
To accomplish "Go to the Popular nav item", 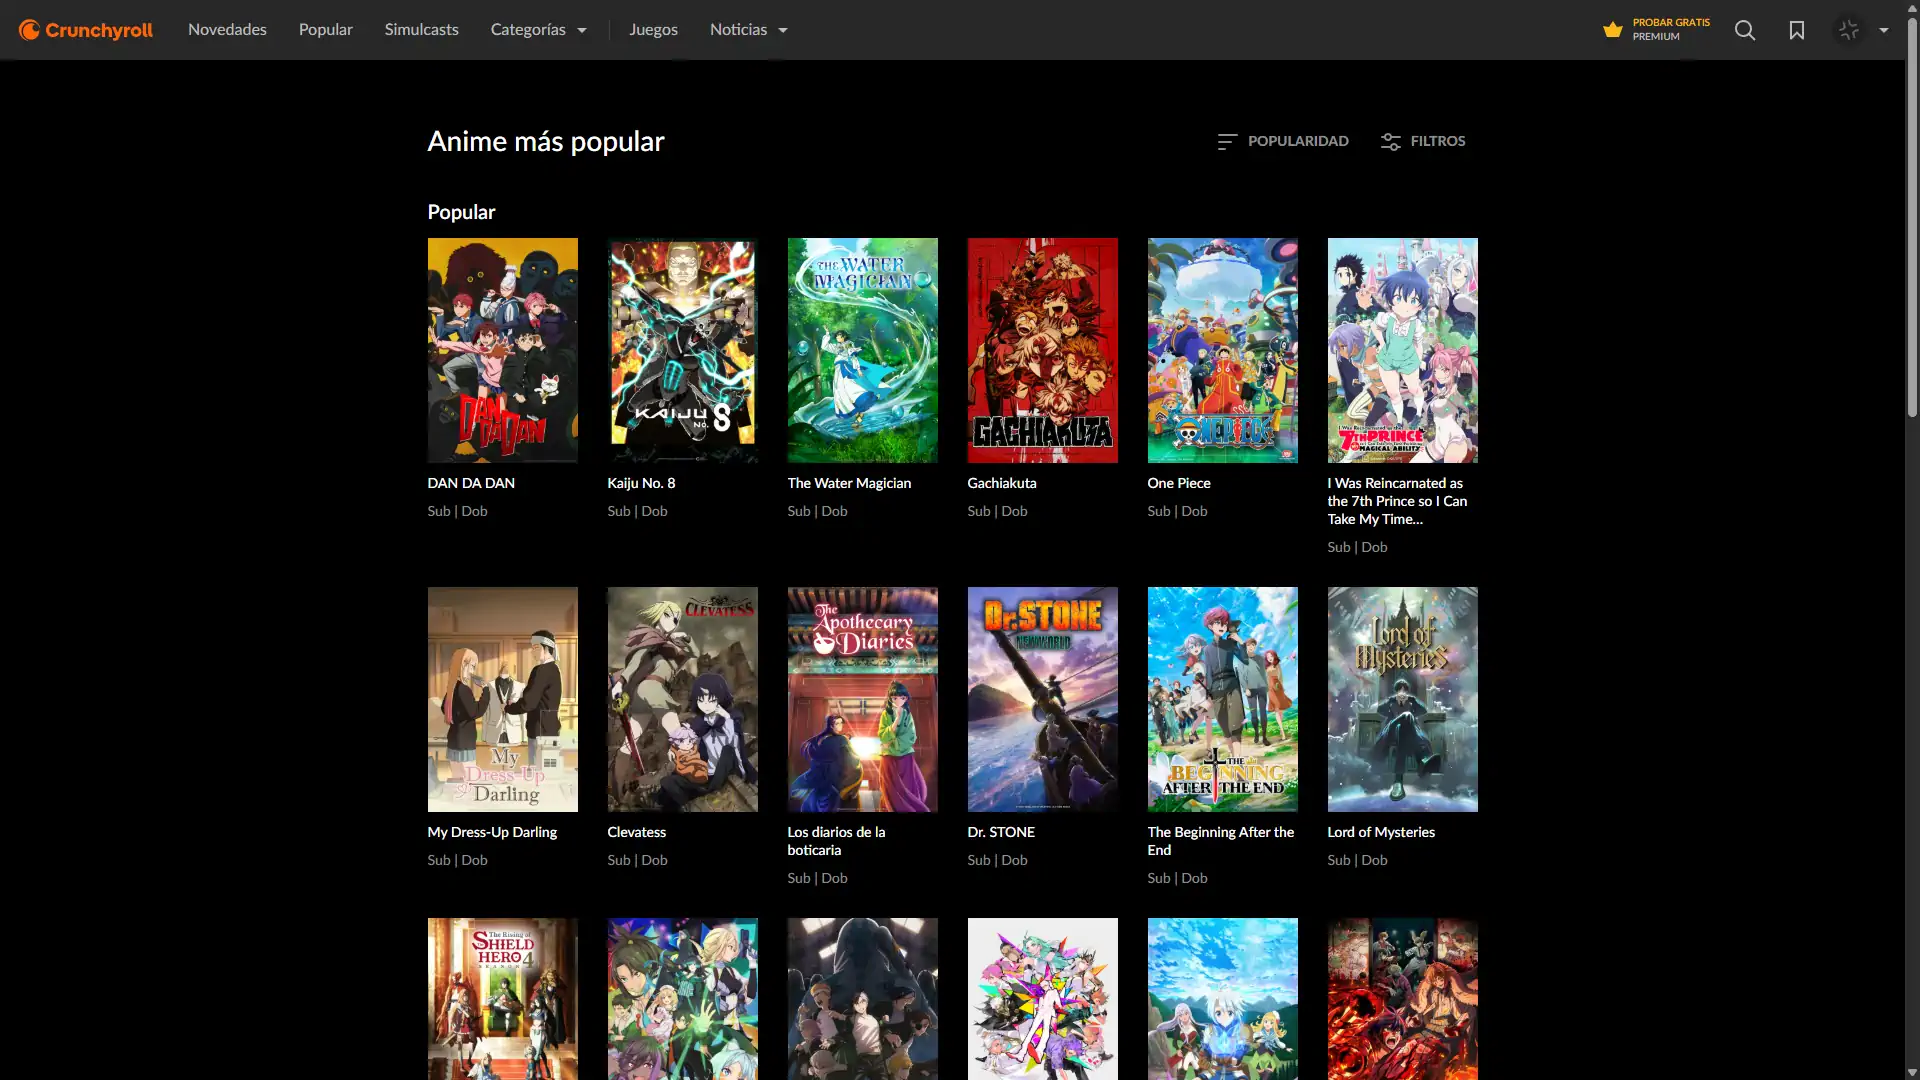I will (x=326, y=30).
